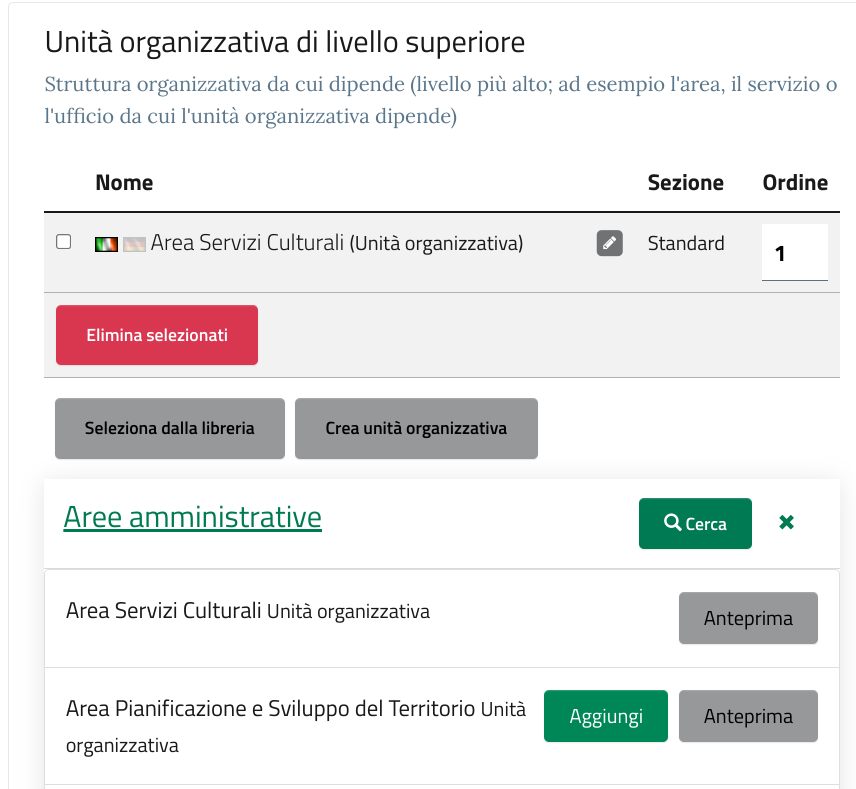Click the Sezione column header
This screenshot has height=789, width=856.
coord(685,183)
